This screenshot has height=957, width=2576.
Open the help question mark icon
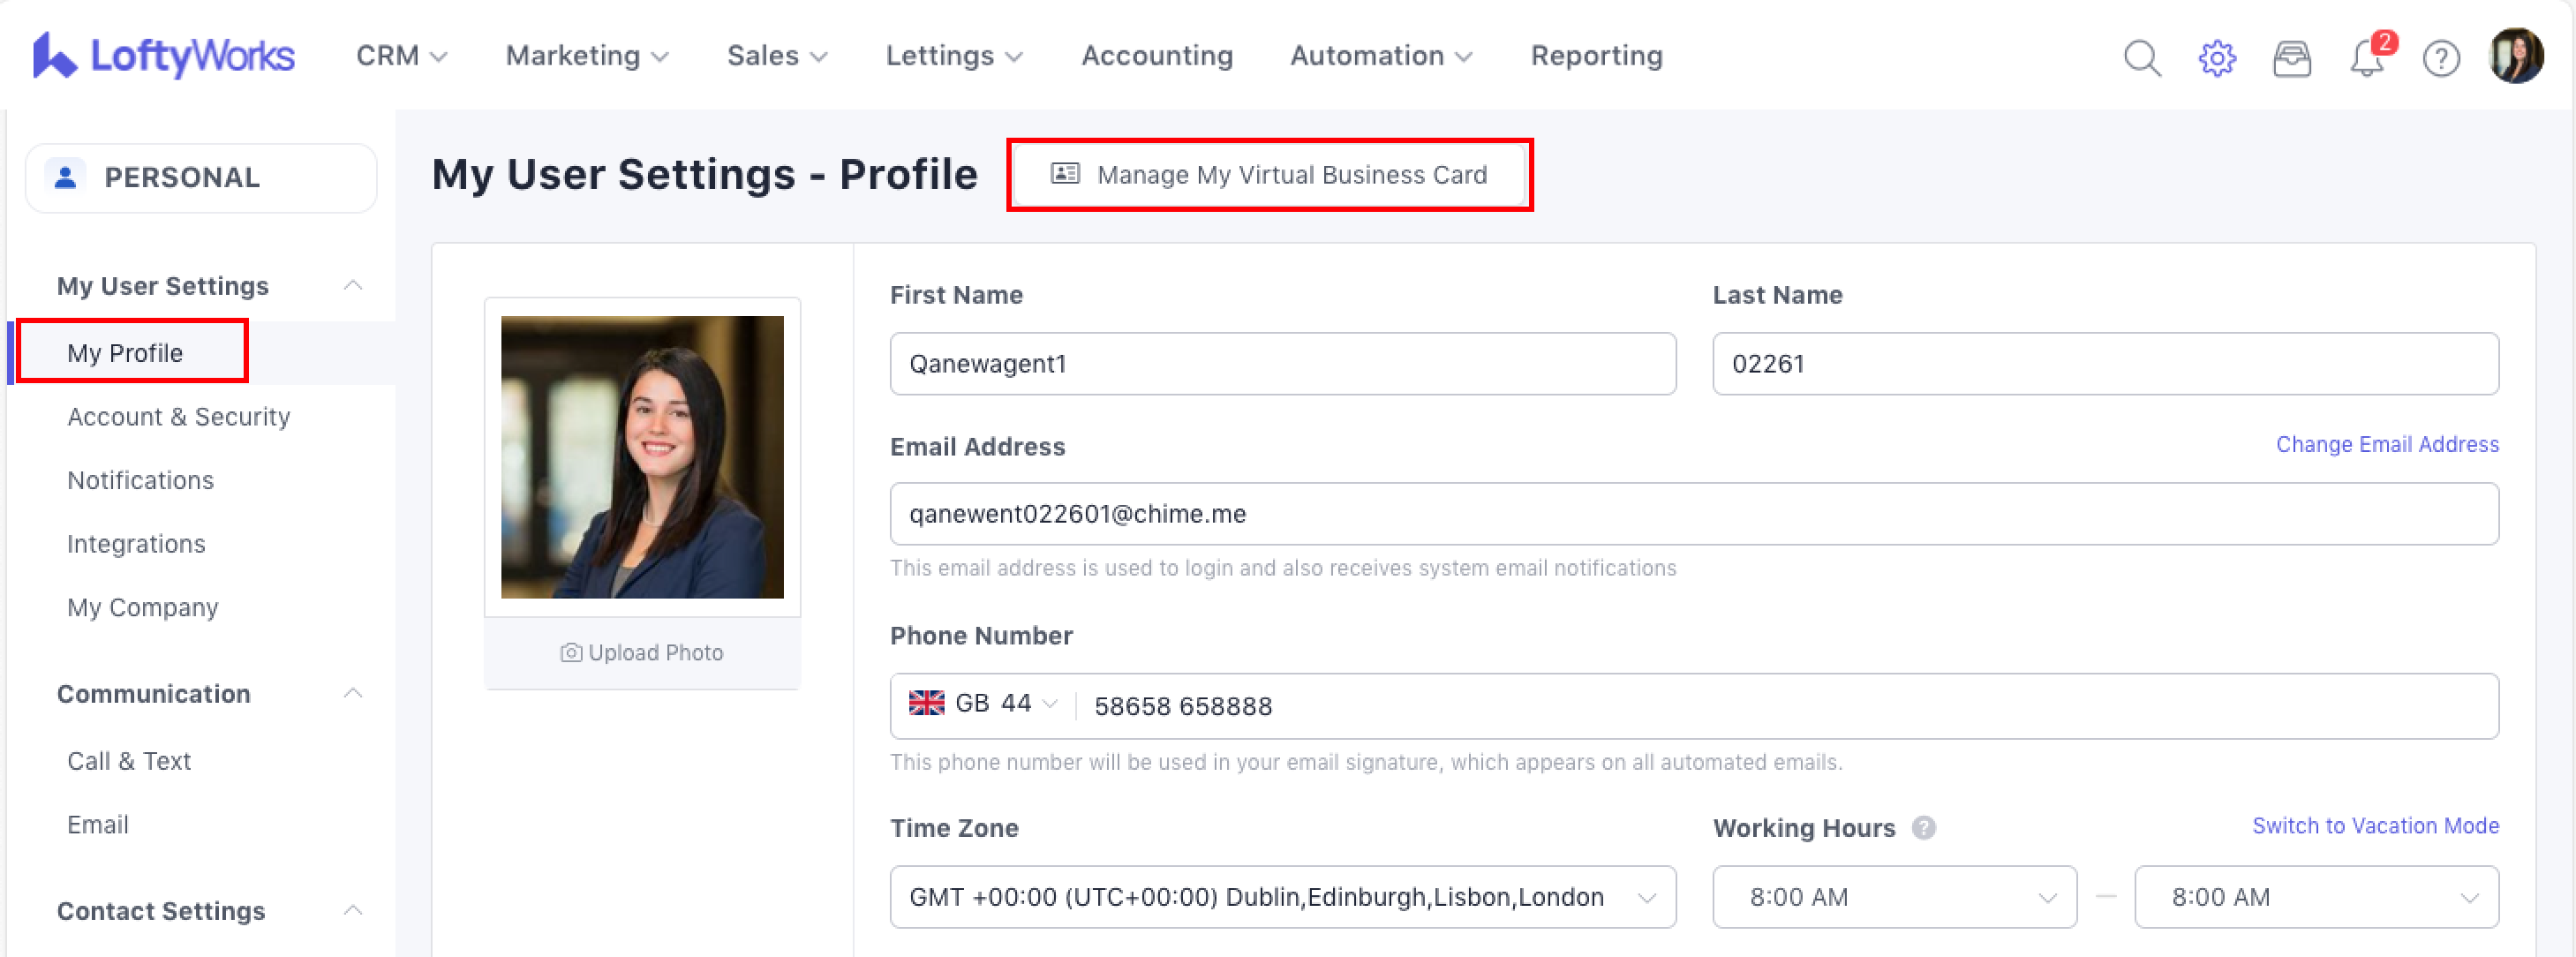coord(2440,58)
